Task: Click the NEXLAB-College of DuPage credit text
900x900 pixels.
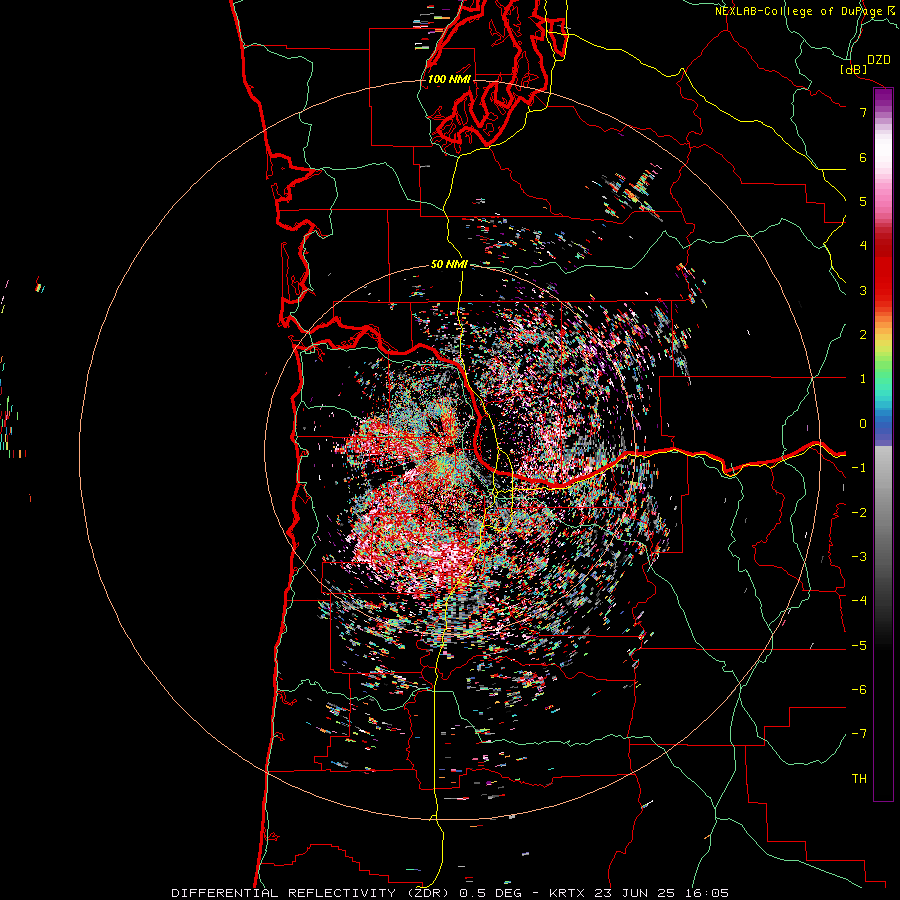Action: (804, 11)
